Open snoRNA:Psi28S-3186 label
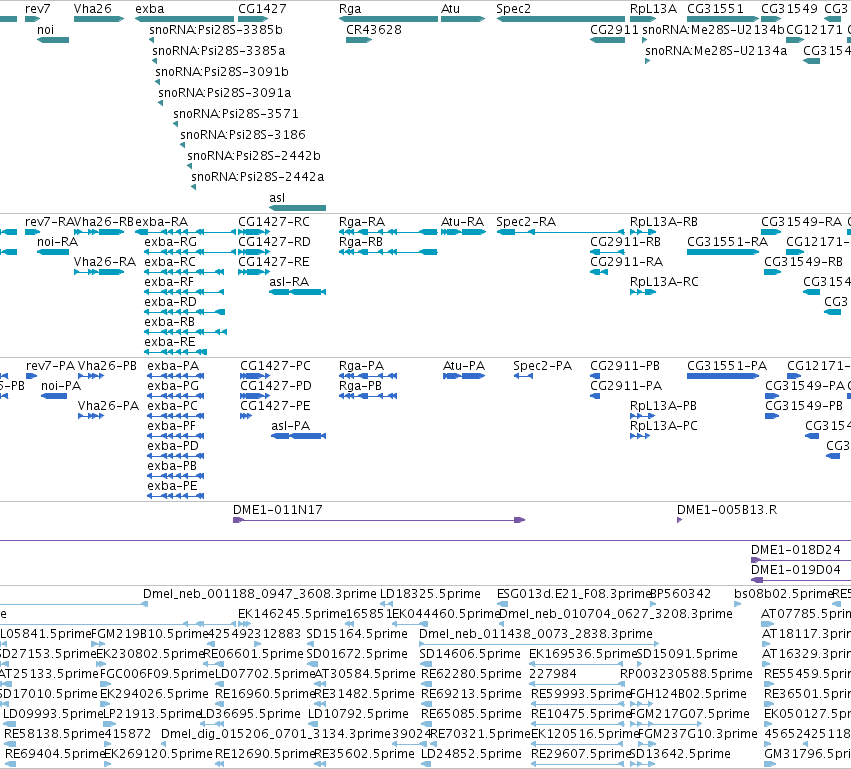851x769 pixels. pos(243,135)
